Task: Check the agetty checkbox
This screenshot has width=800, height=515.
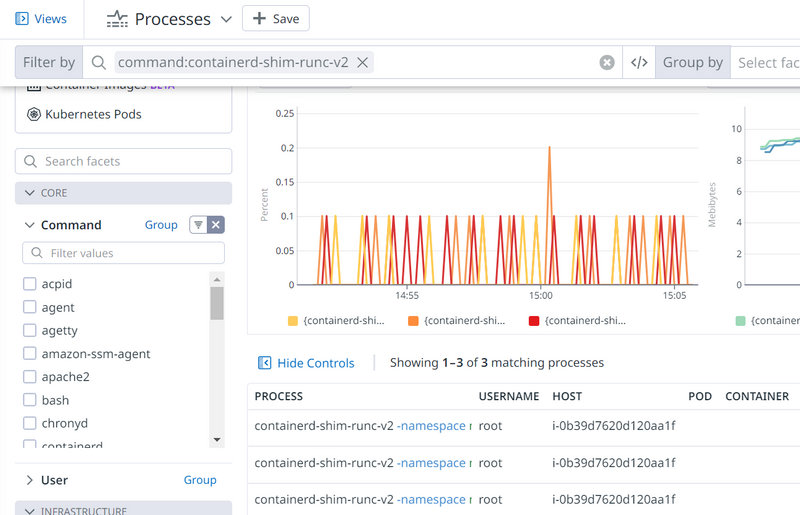Action: tap(30, 330)
